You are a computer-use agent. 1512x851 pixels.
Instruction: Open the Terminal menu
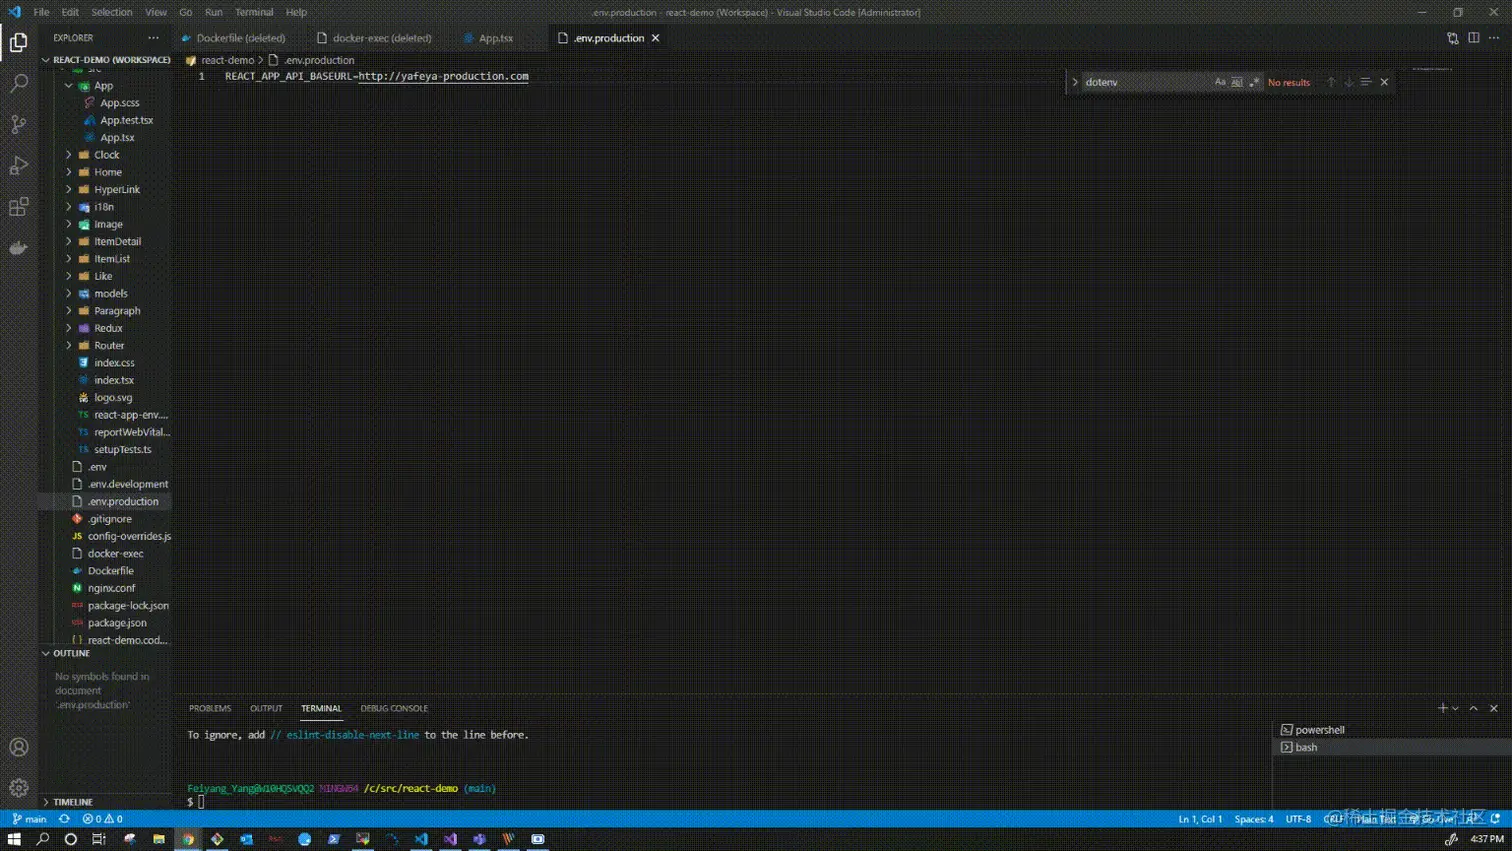253,12
